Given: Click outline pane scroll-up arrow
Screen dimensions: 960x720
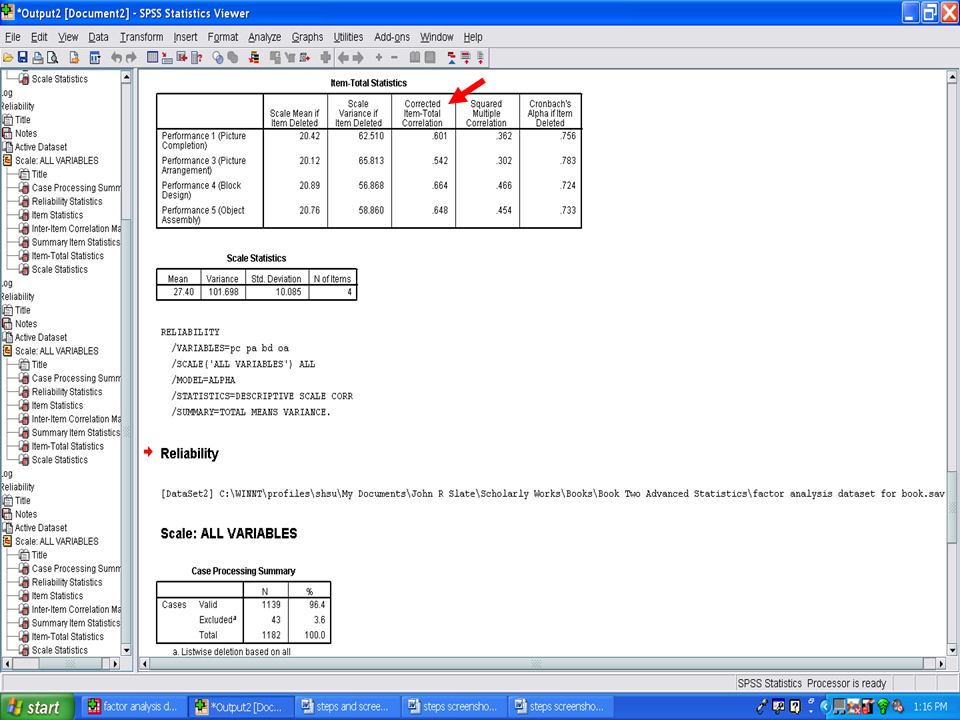Looking at the screenshot, I should pyautogui.click(x=126, y=78).
